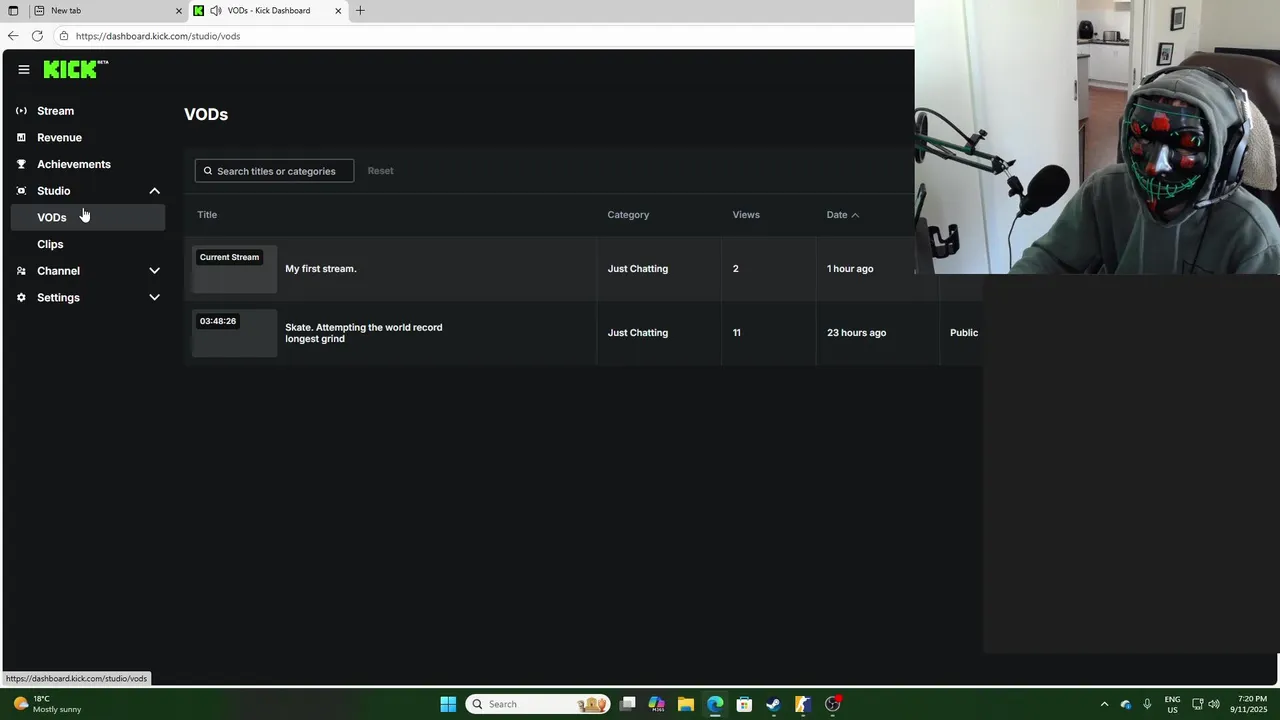This screenshot has height=720, width=1280.
Task: Click the browser back arrow
Action: pos(13,36)
